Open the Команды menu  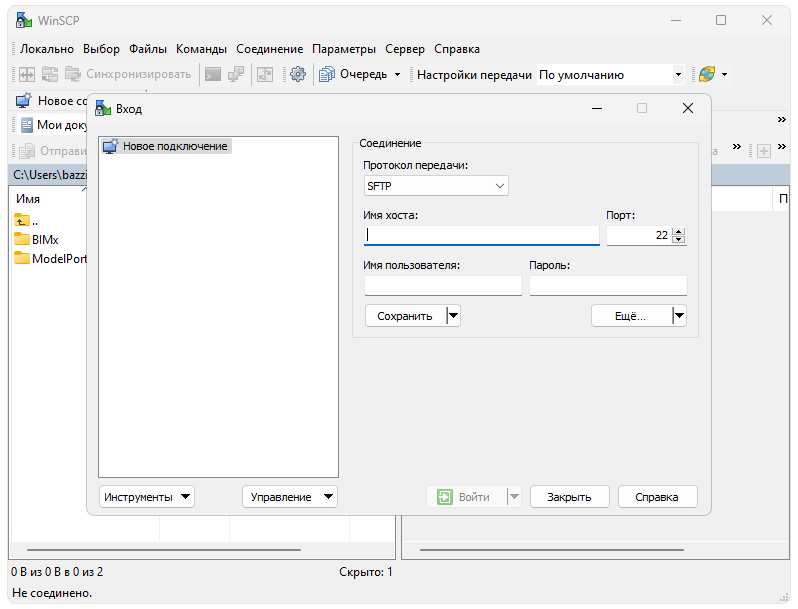[x=201, y=48]
